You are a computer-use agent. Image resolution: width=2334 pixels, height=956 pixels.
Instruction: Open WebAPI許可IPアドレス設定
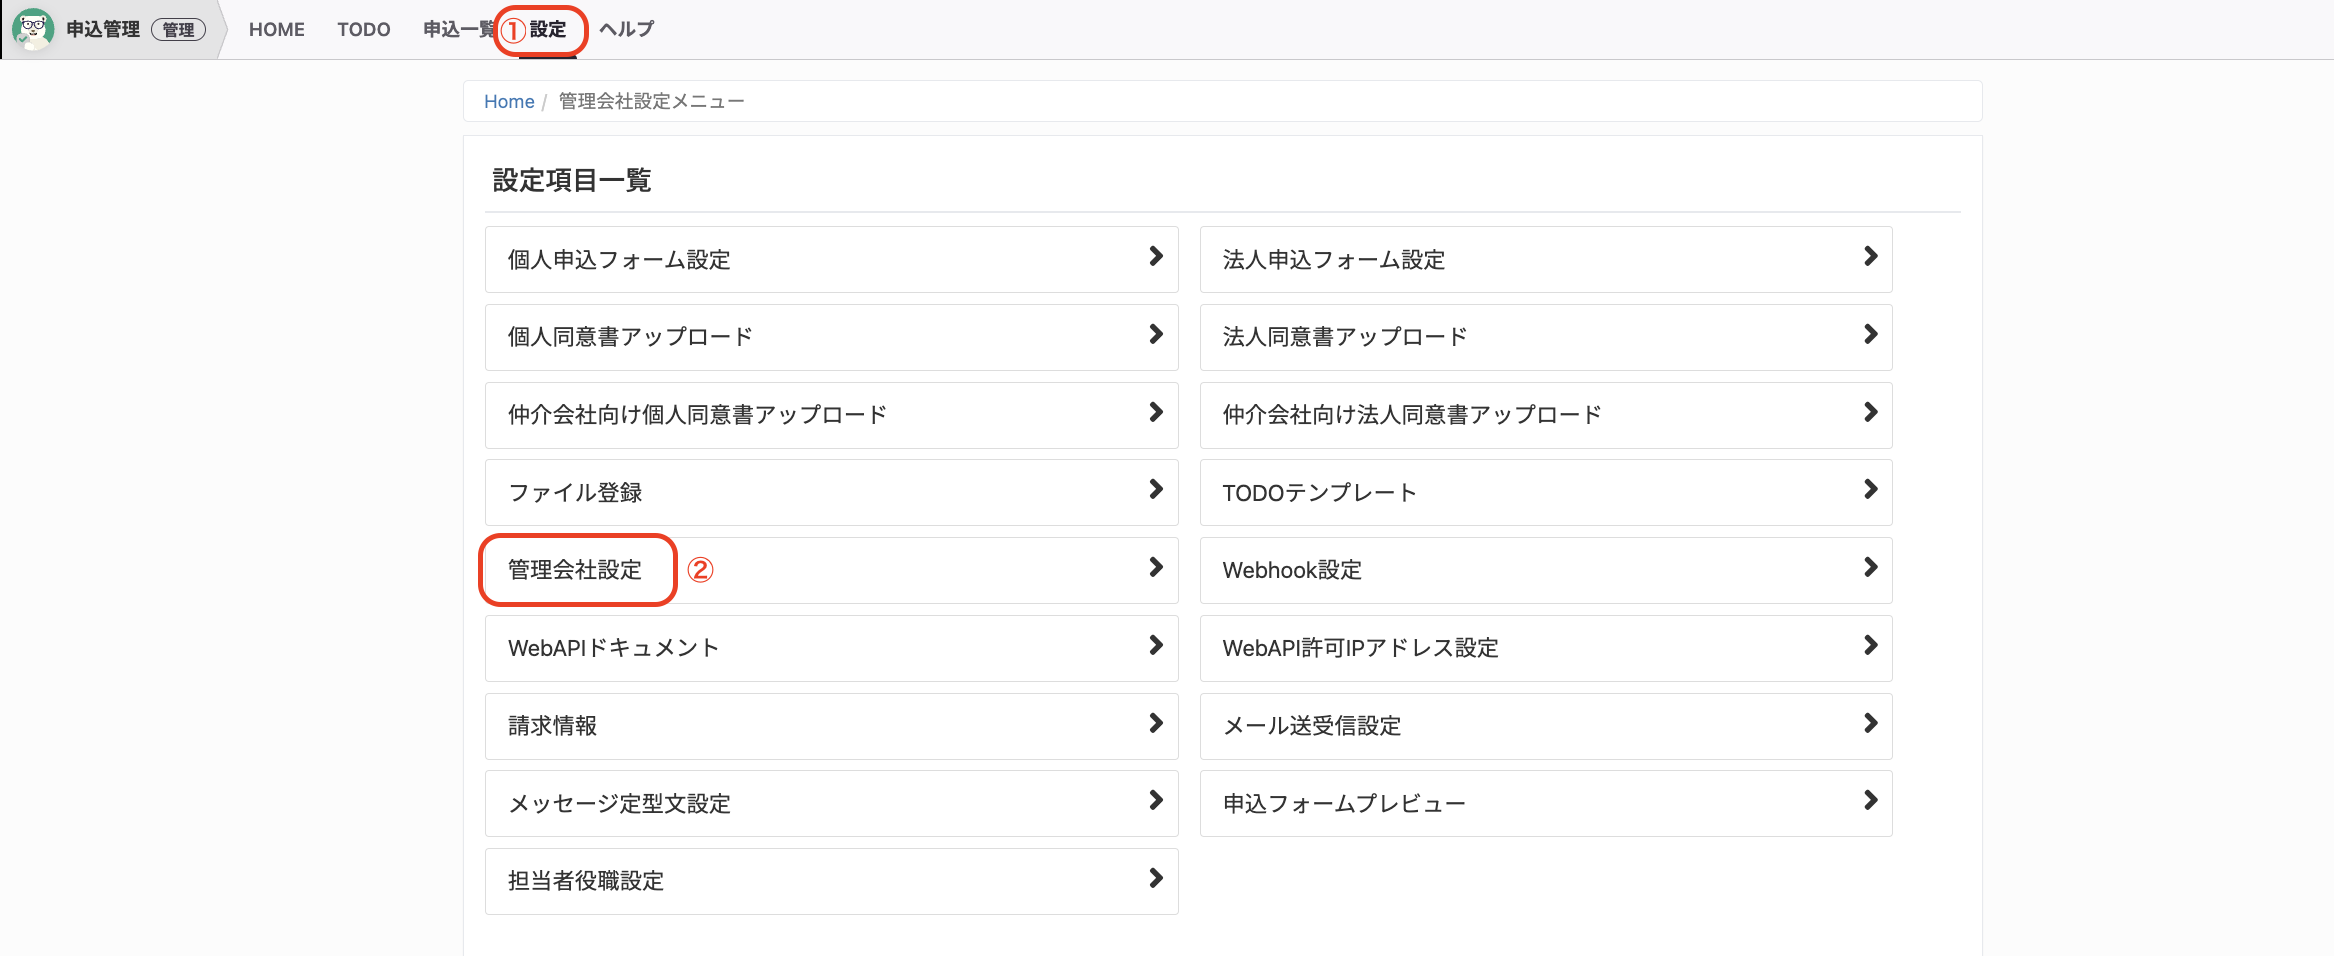[1546, 648]
